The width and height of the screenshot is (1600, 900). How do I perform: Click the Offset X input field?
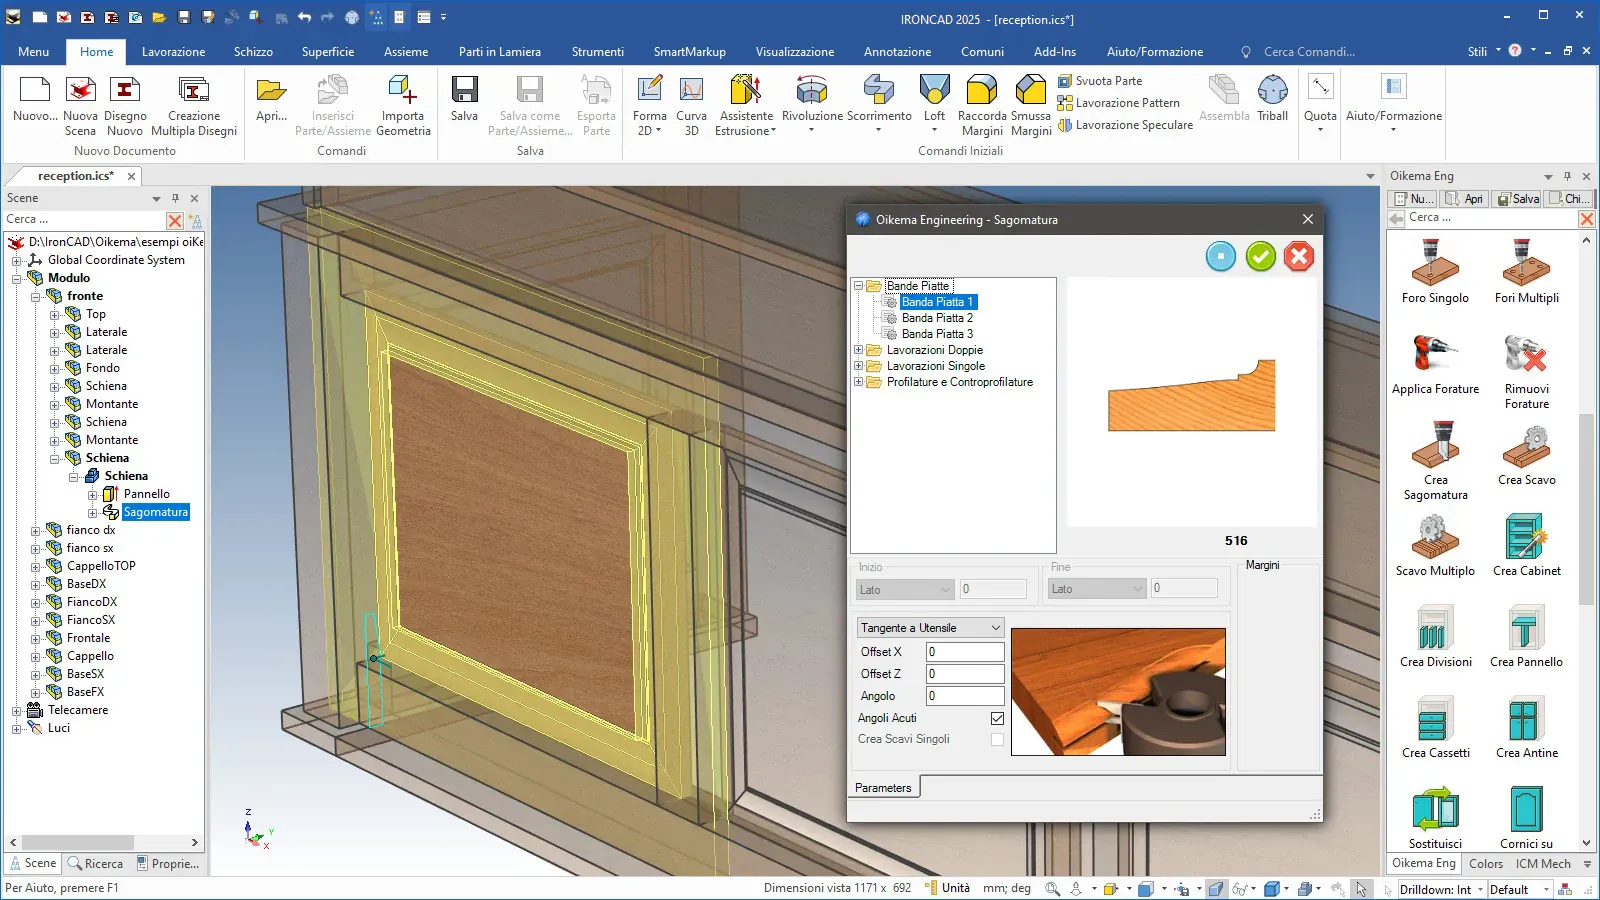(964, 652)
